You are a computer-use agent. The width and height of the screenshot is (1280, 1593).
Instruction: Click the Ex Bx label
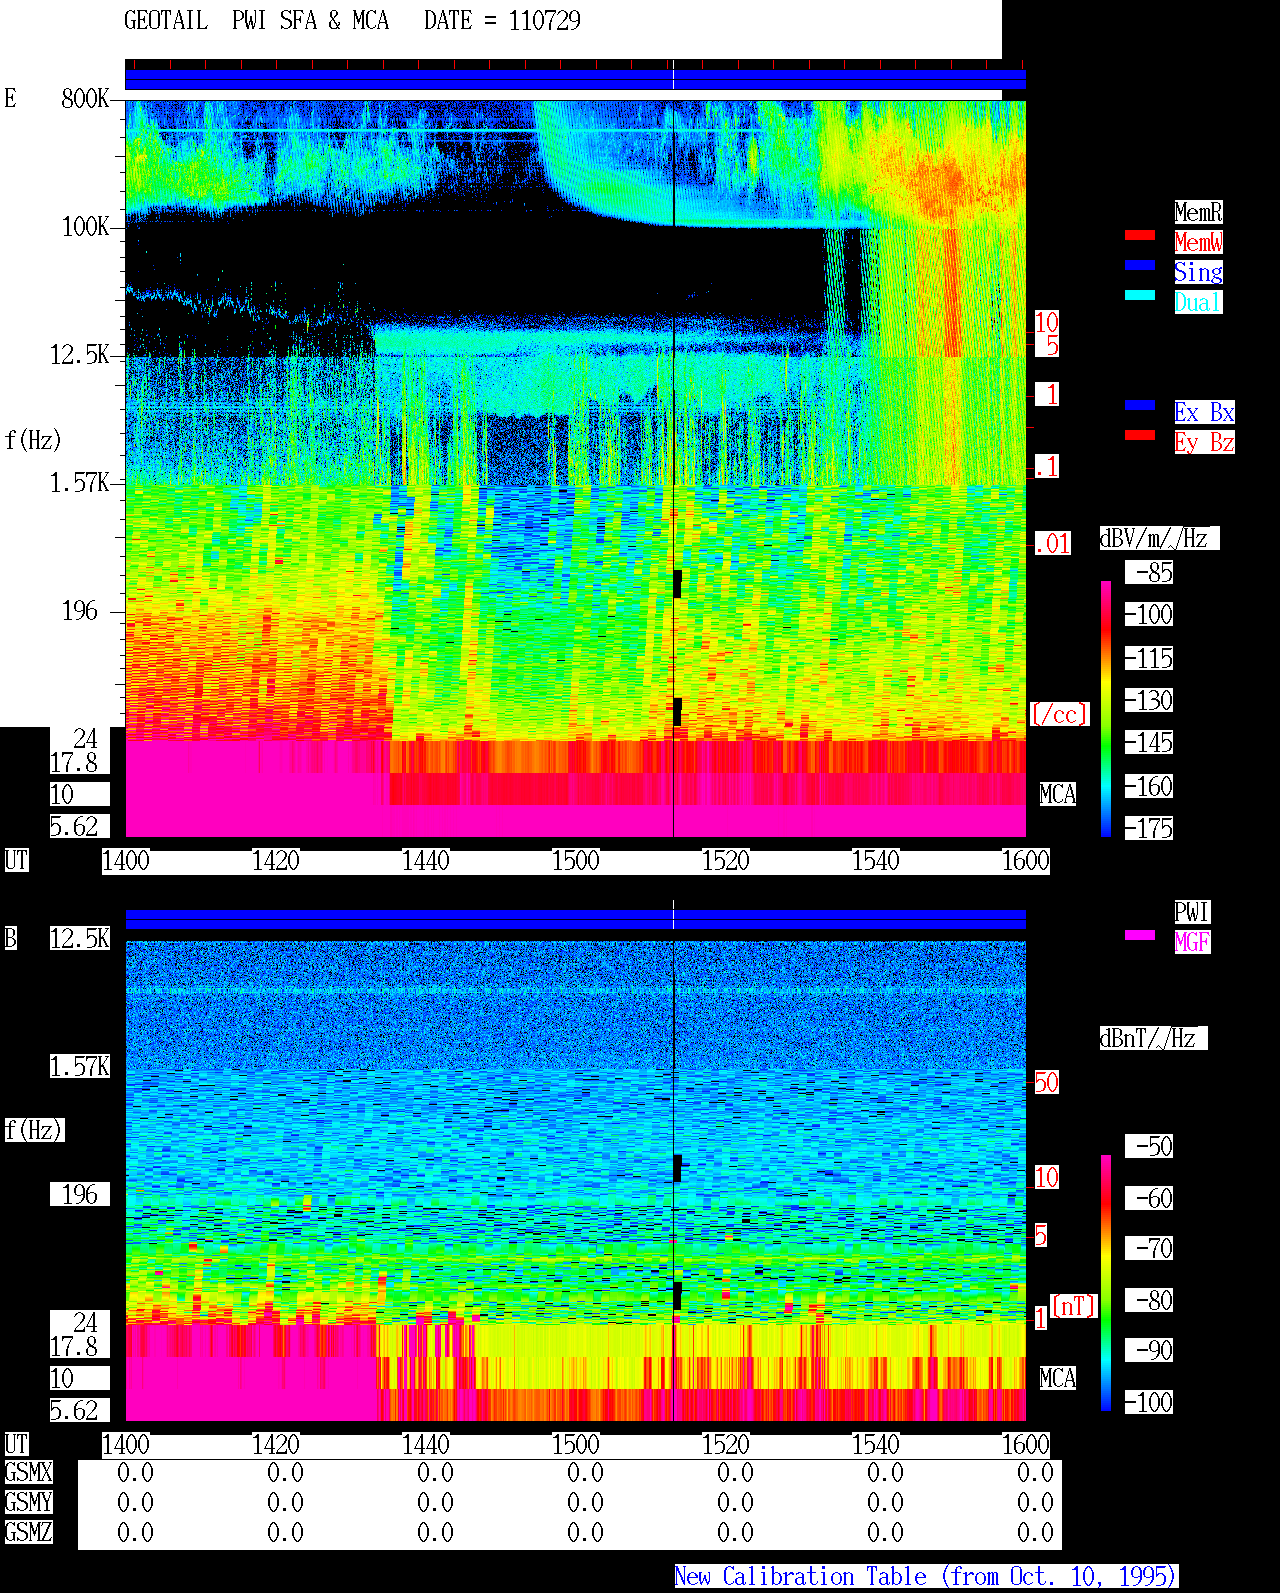(x=1204, y=412)
